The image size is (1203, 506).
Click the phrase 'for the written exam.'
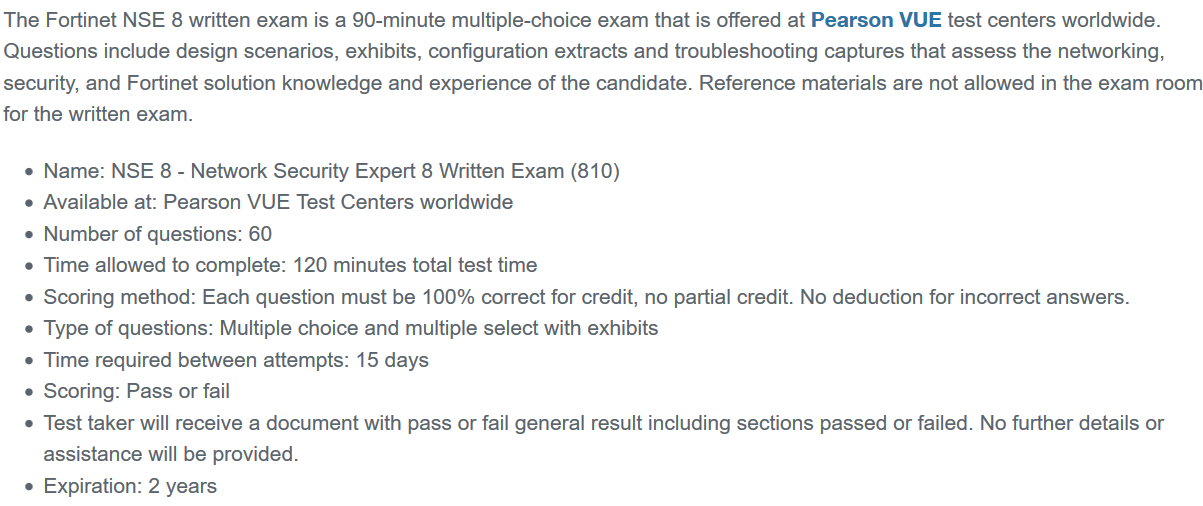[97, 114]
